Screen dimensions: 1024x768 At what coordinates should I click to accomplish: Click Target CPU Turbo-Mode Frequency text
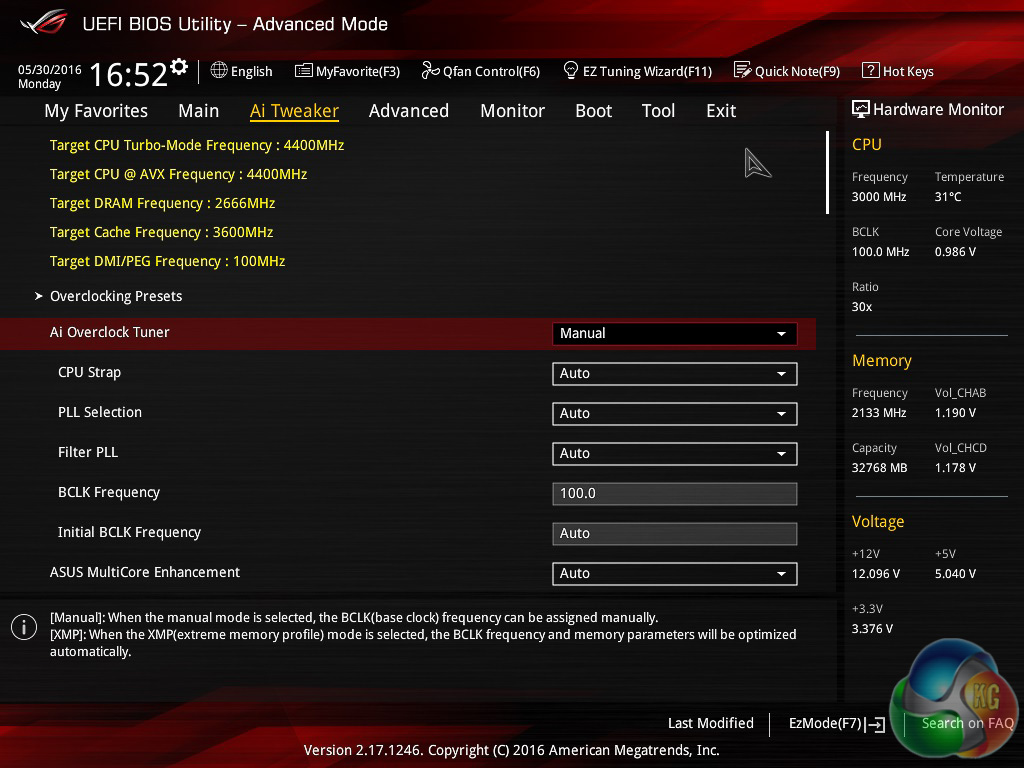coord(197,146)
